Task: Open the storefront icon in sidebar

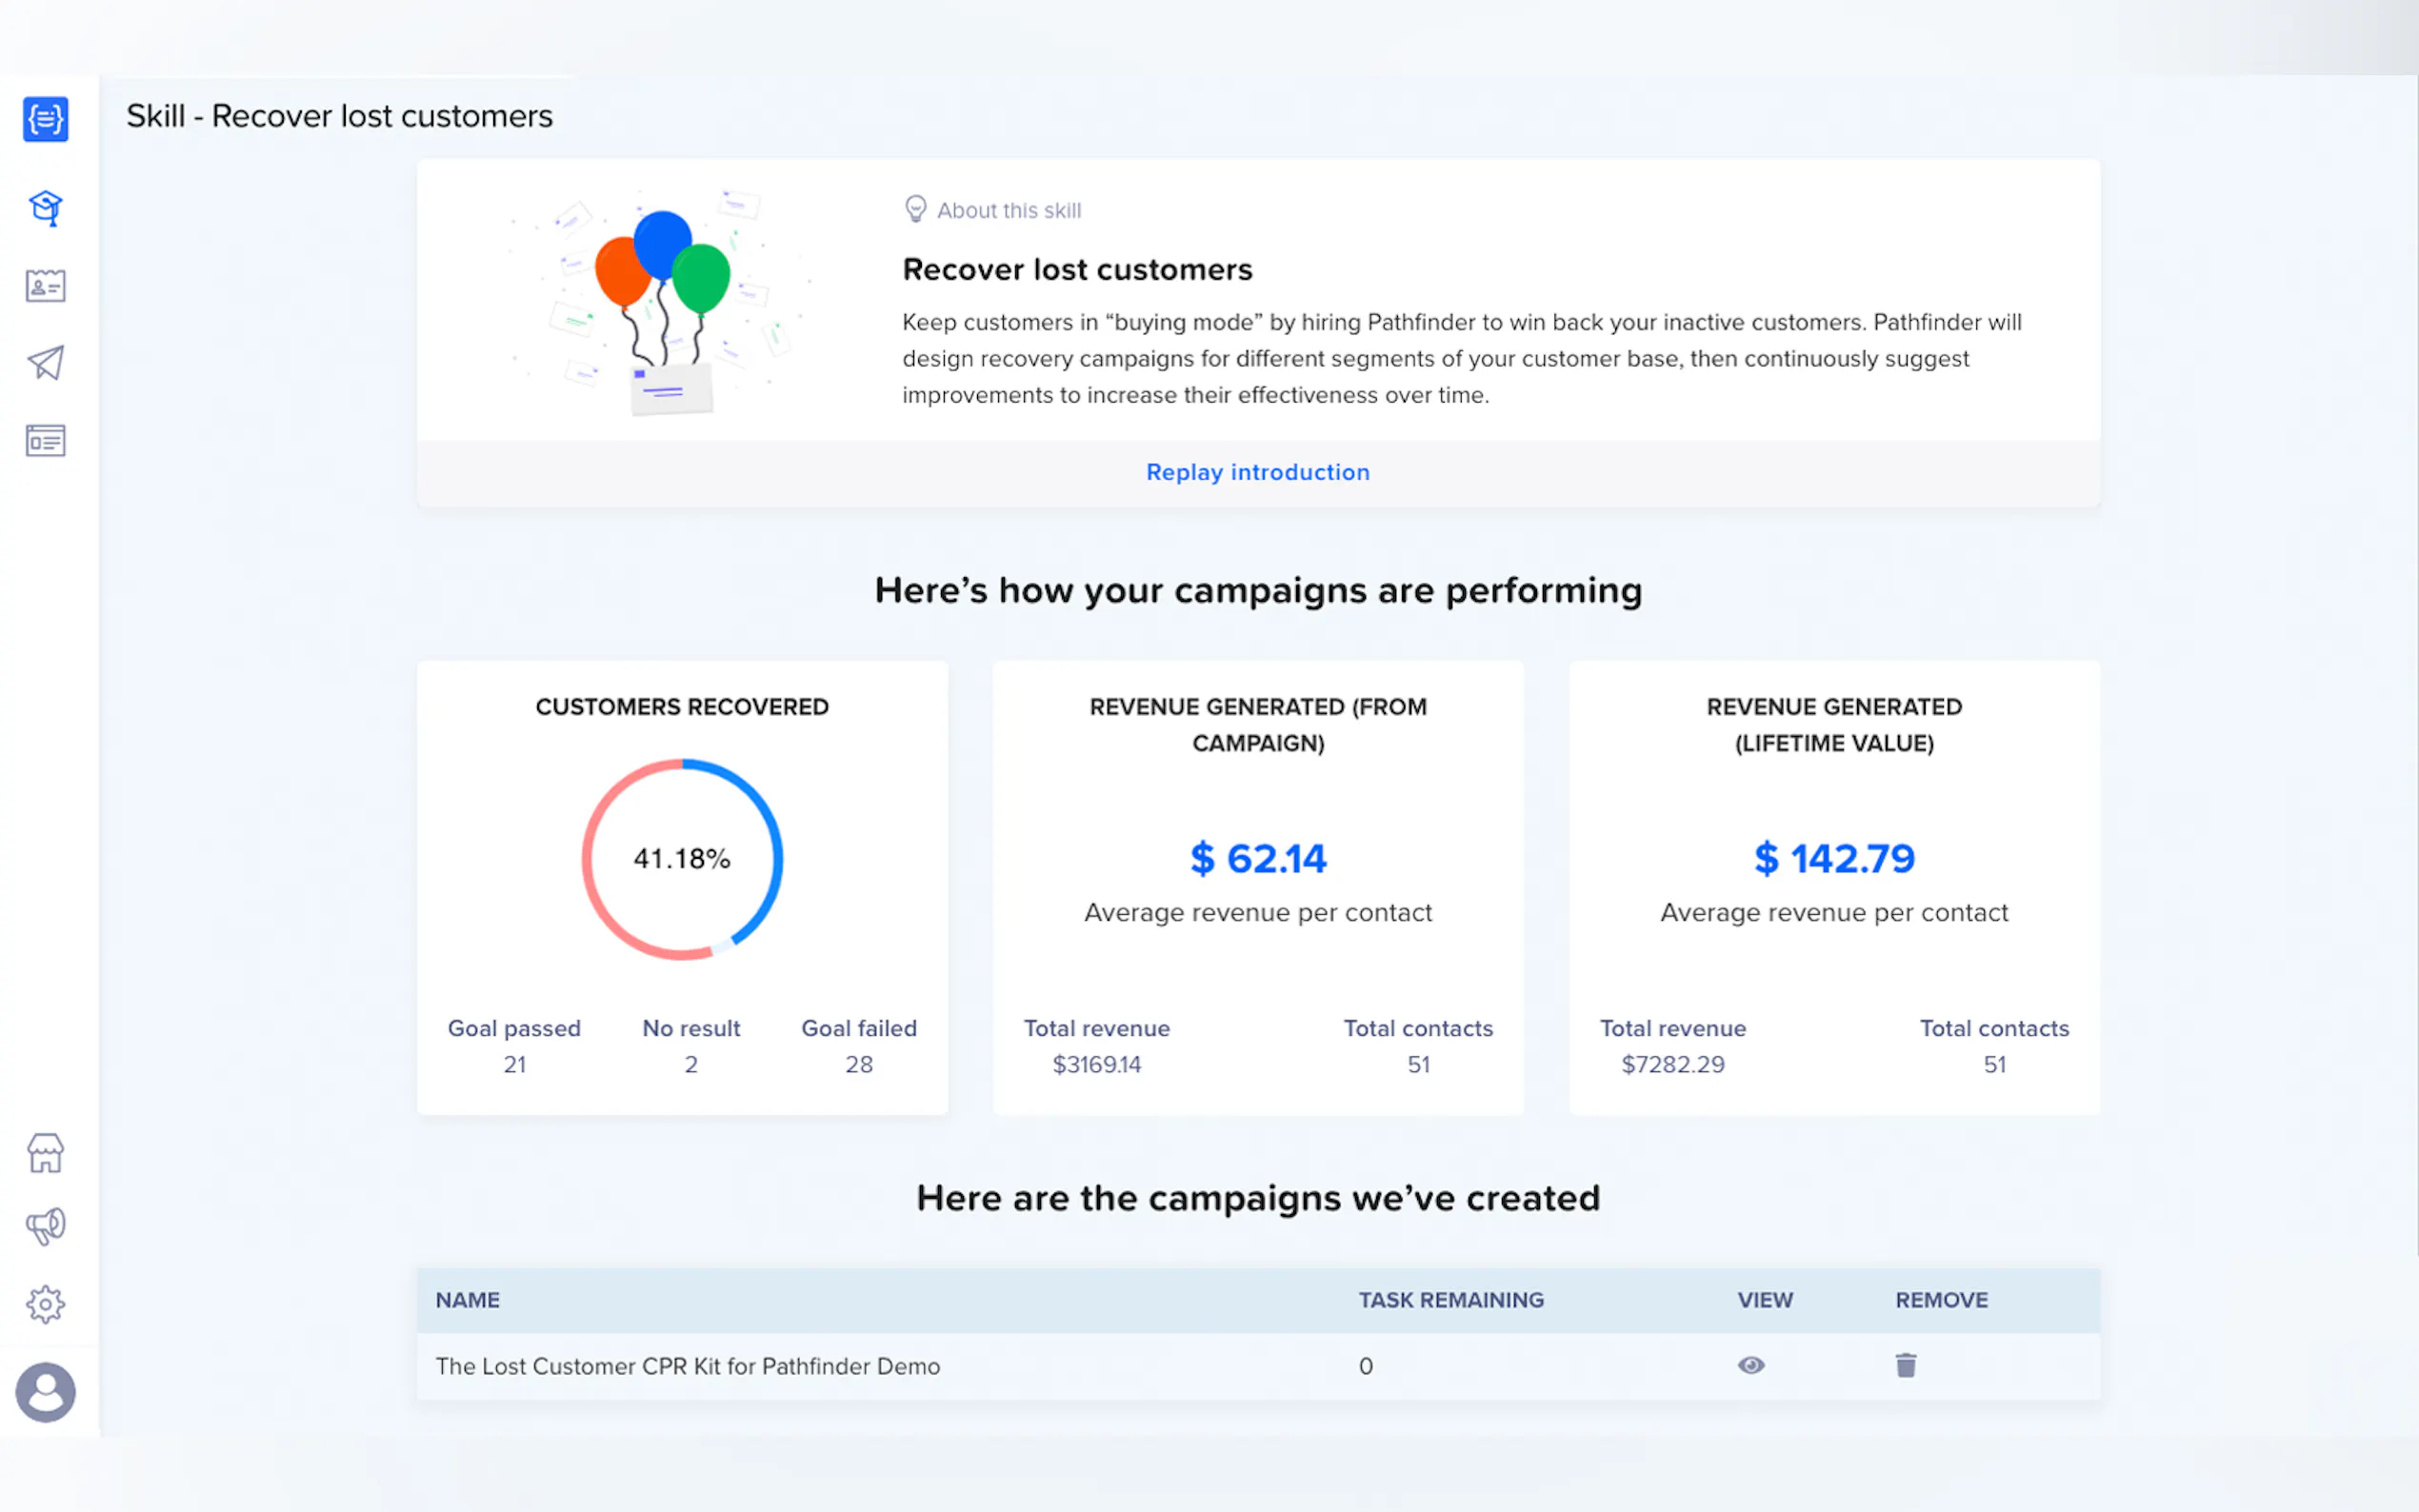Action: tap(45, 1153)
